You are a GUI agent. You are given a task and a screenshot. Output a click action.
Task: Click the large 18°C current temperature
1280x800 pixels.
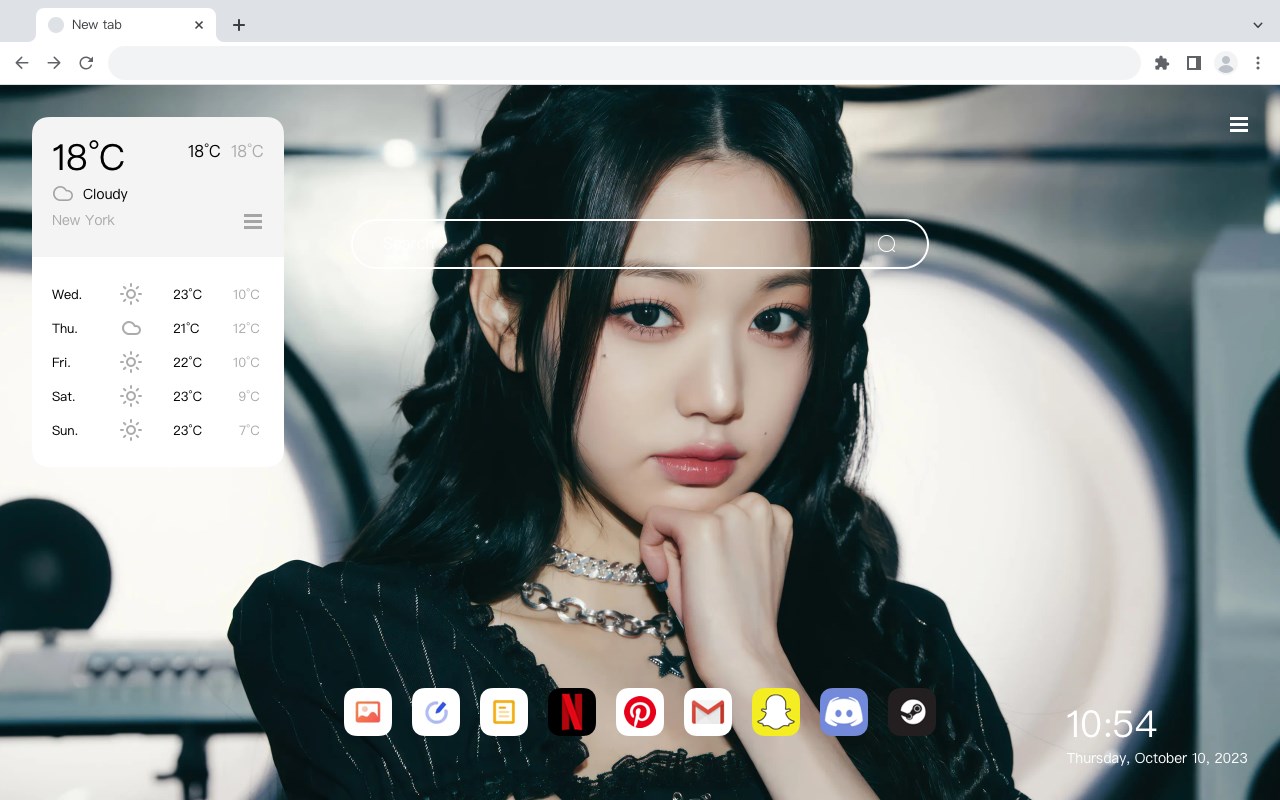88,157
